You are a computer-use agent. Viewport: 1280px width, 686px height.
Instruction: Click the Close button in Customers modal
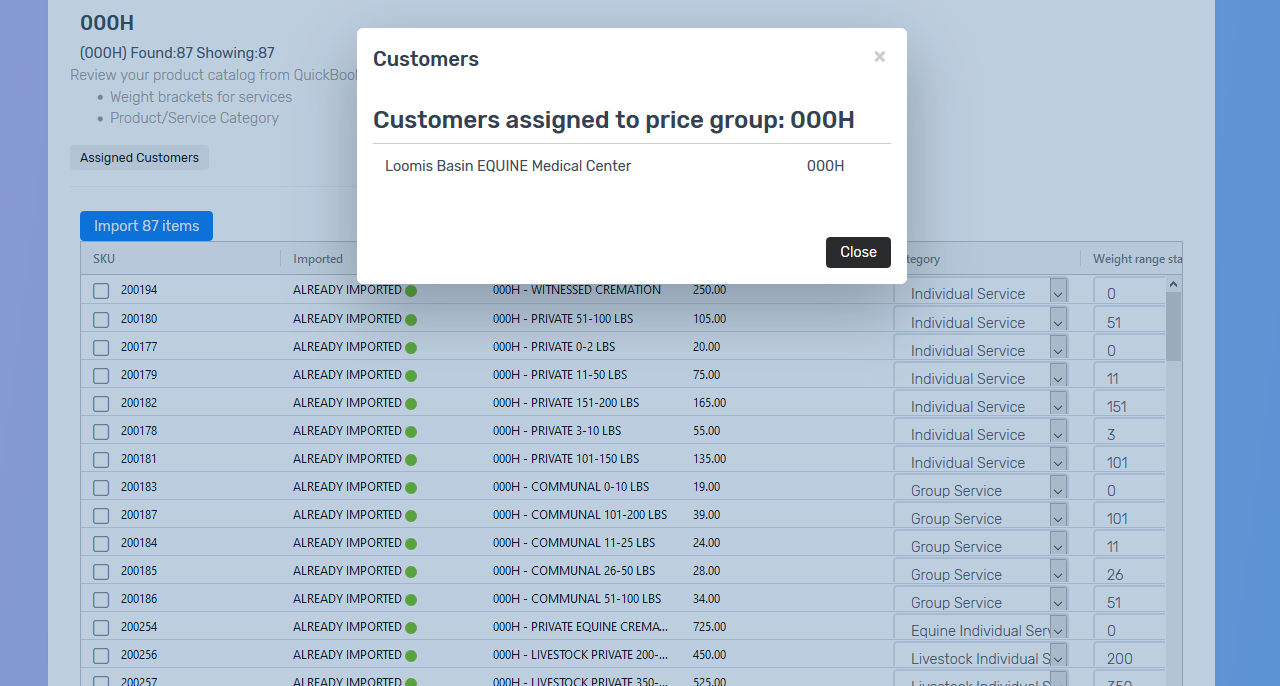click(857, 252)
